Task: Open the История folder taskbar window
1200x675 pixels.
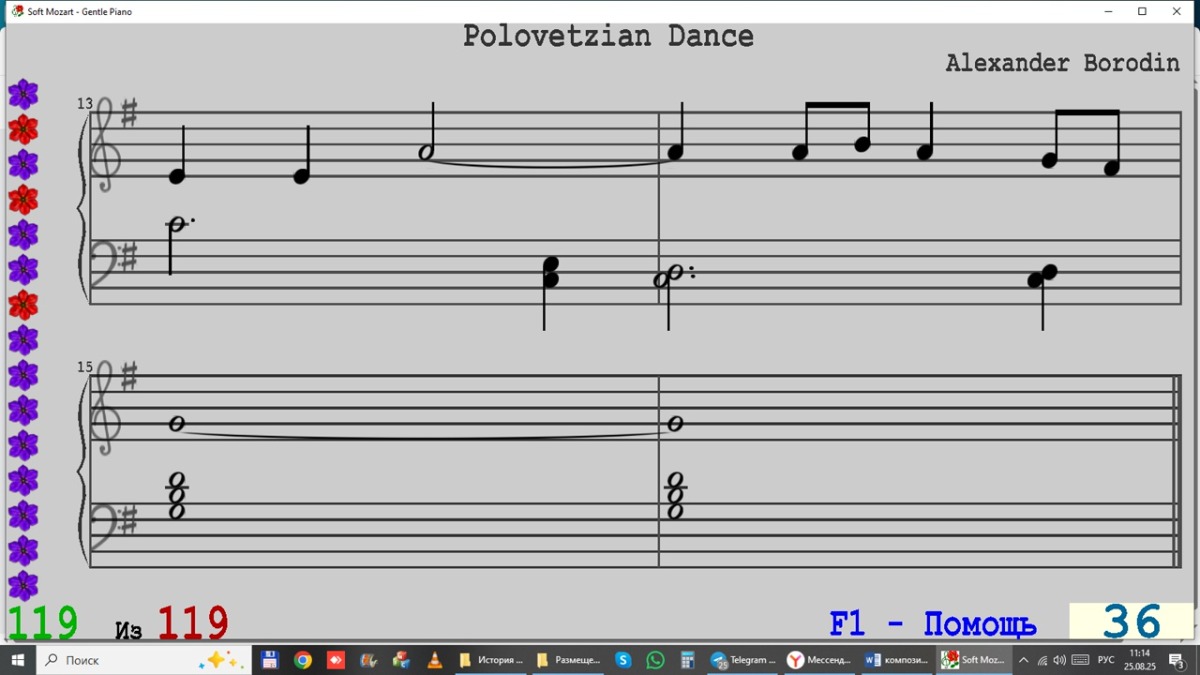Action: 491,660
